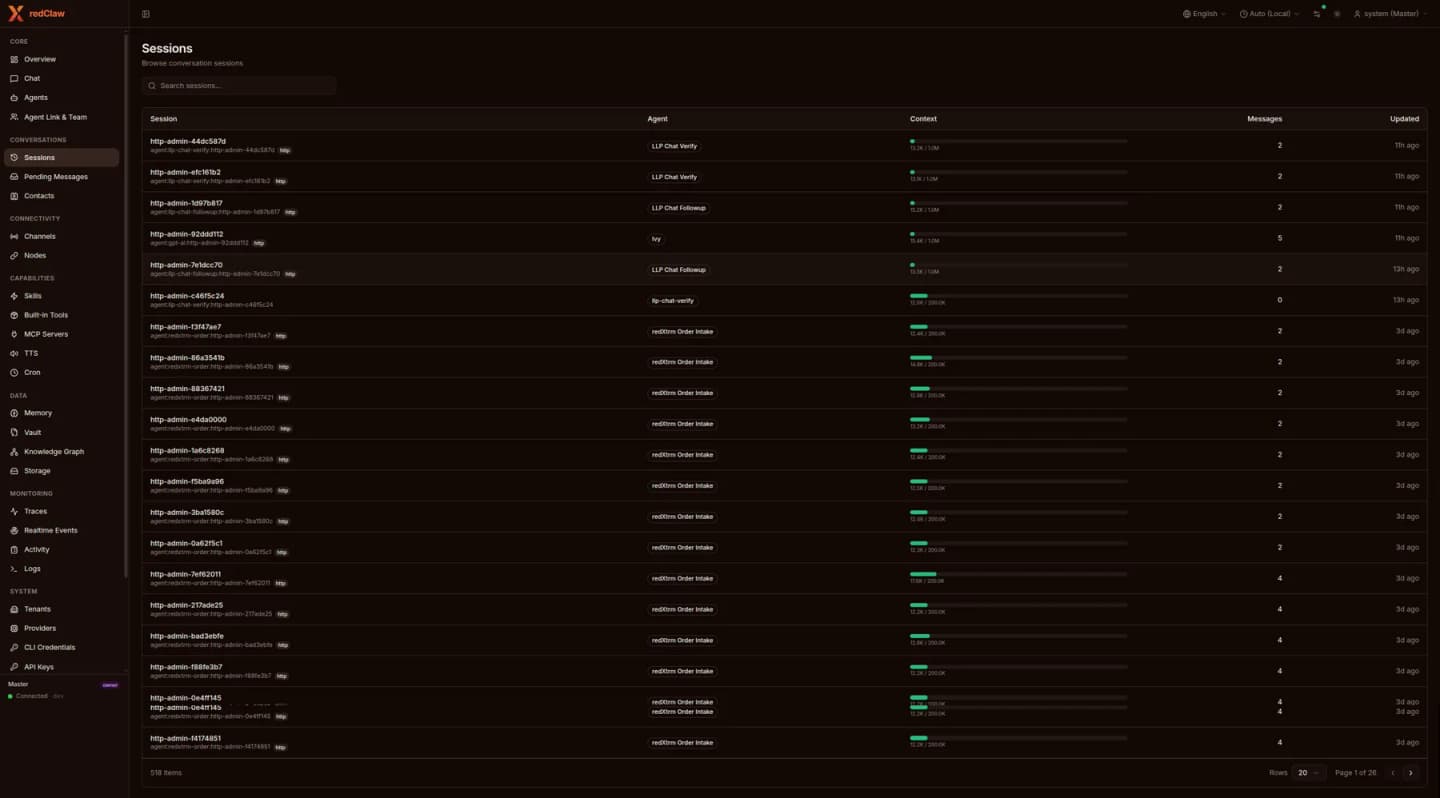Toggle the sidebar collapse icon

[x=146, y=14]
